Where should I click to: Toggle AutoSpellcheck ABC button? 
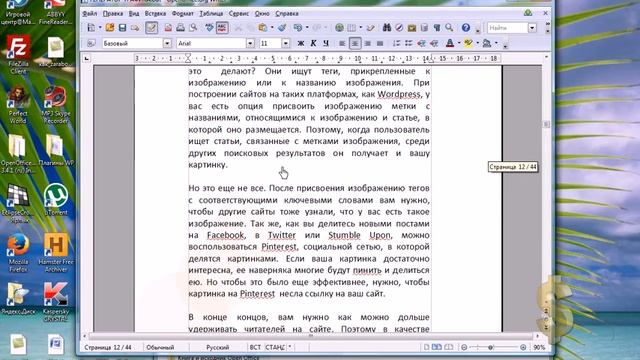pos(222,28)
